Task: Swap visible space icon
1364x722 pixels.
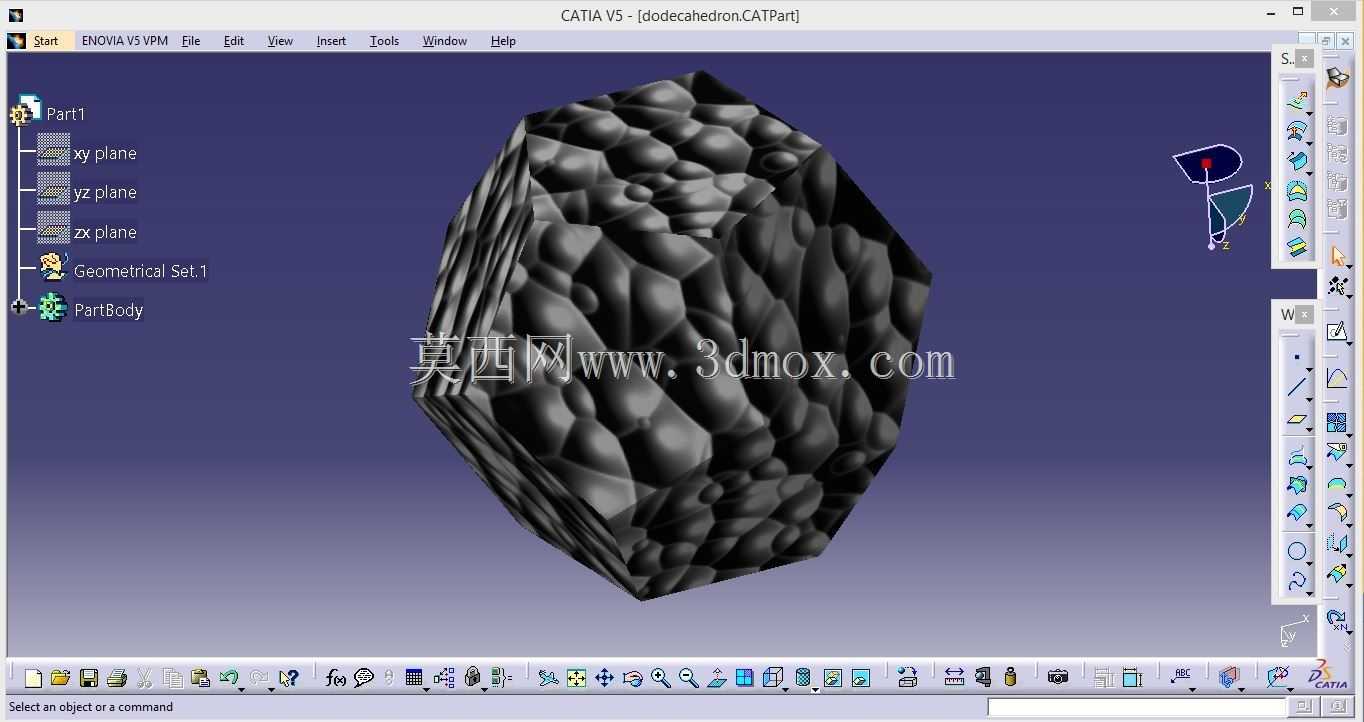Action: click(861, 678)
